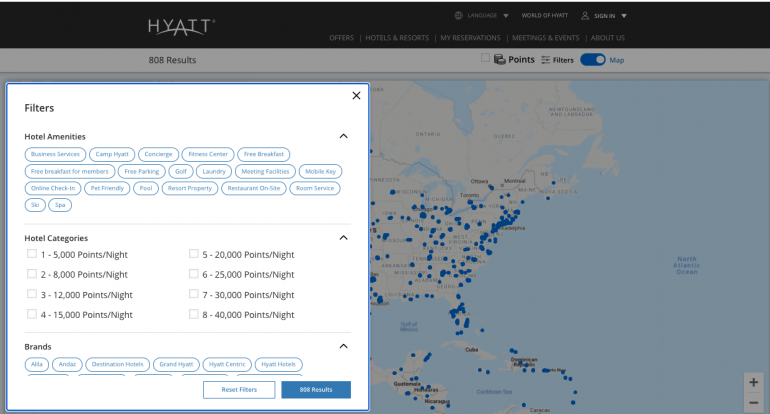Open Hotels & Resorts menu
The height and width of the screenshot is (414, 770).
tap(398, 38)
